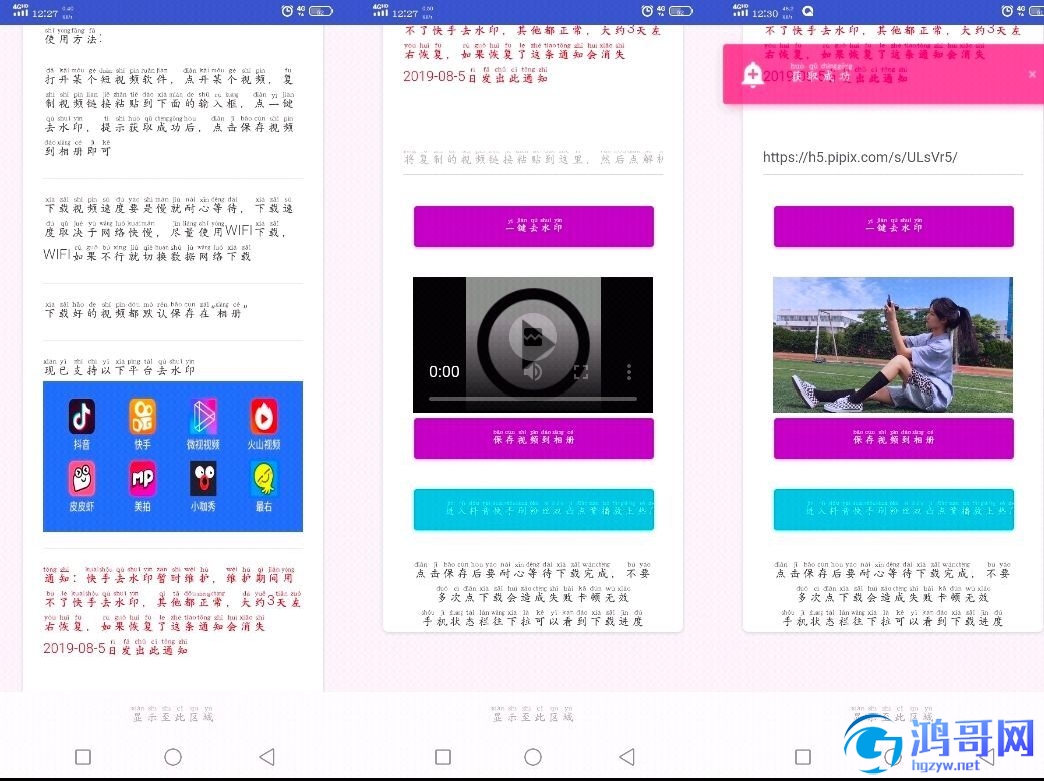Tap the alarm icon in right phone status bar

click(x=1007, y=11)
